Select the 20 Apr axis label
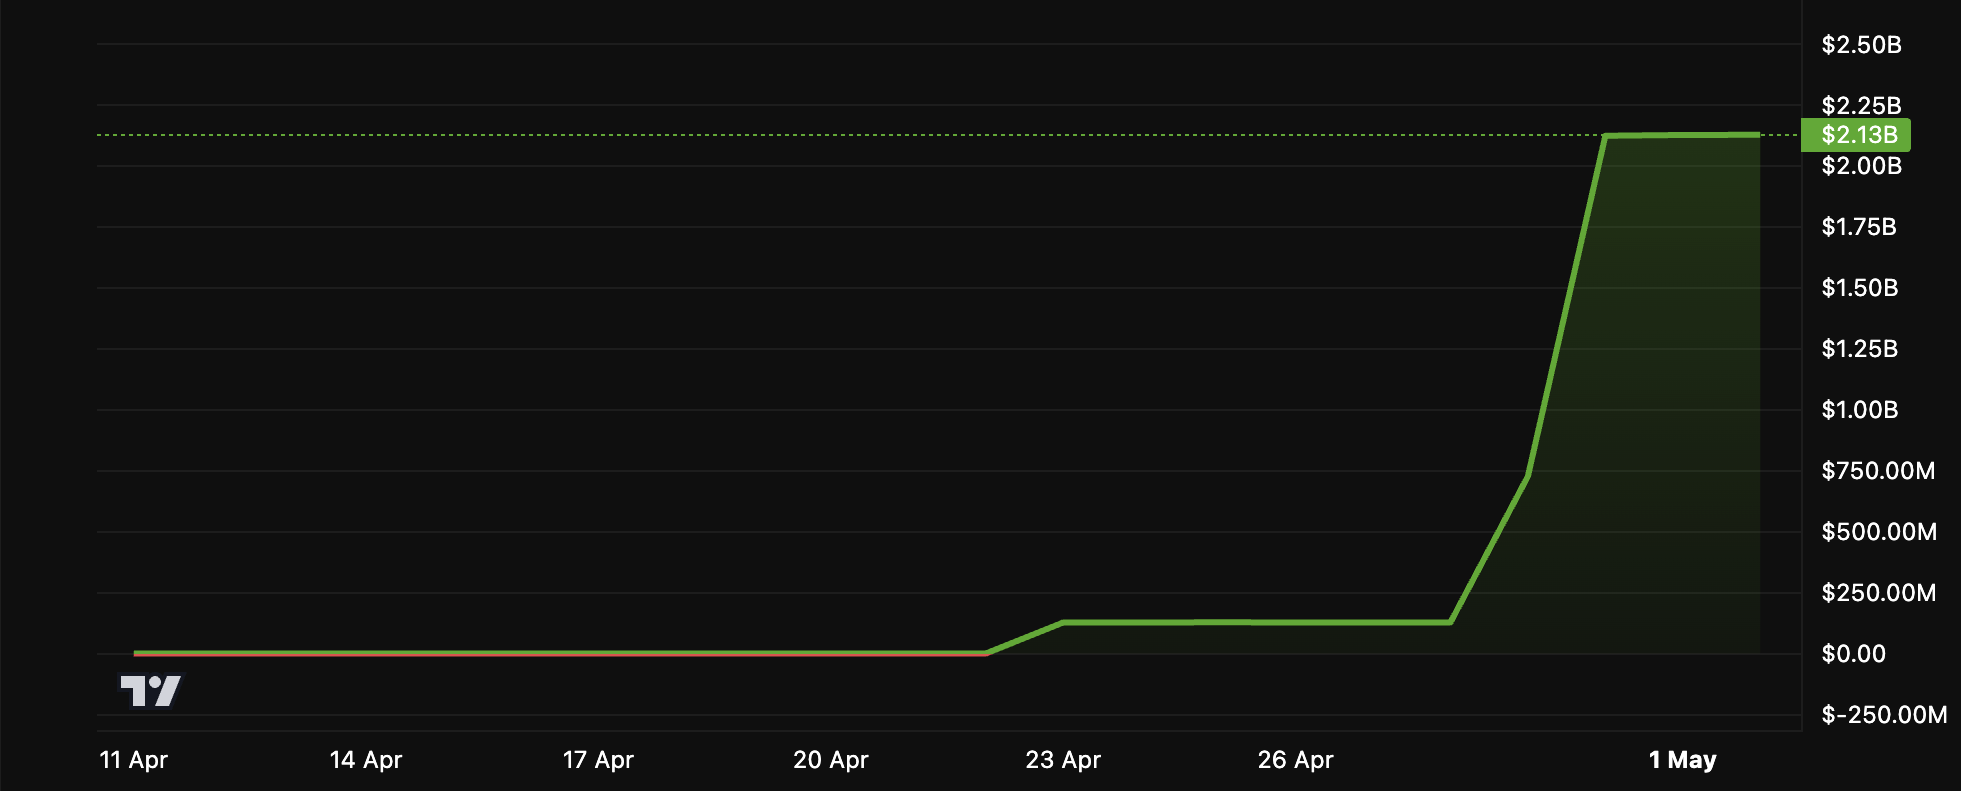The width and height of the screenshot is (1961, 791). [830, 760]
